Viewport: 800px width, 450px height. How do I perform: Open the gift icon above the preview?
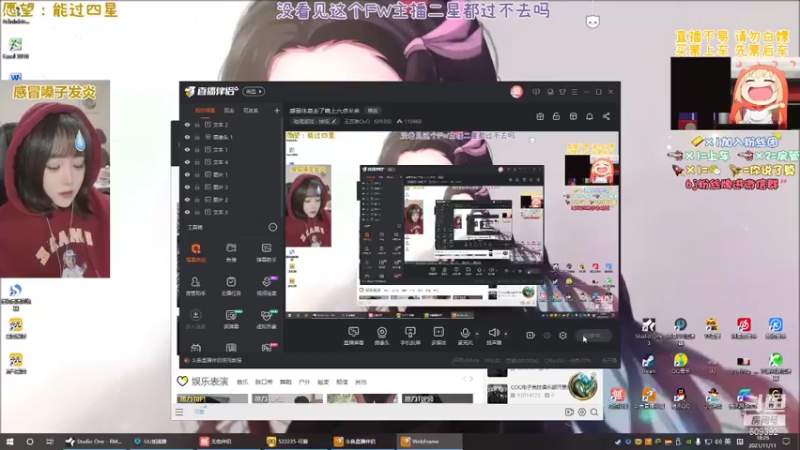540,116
